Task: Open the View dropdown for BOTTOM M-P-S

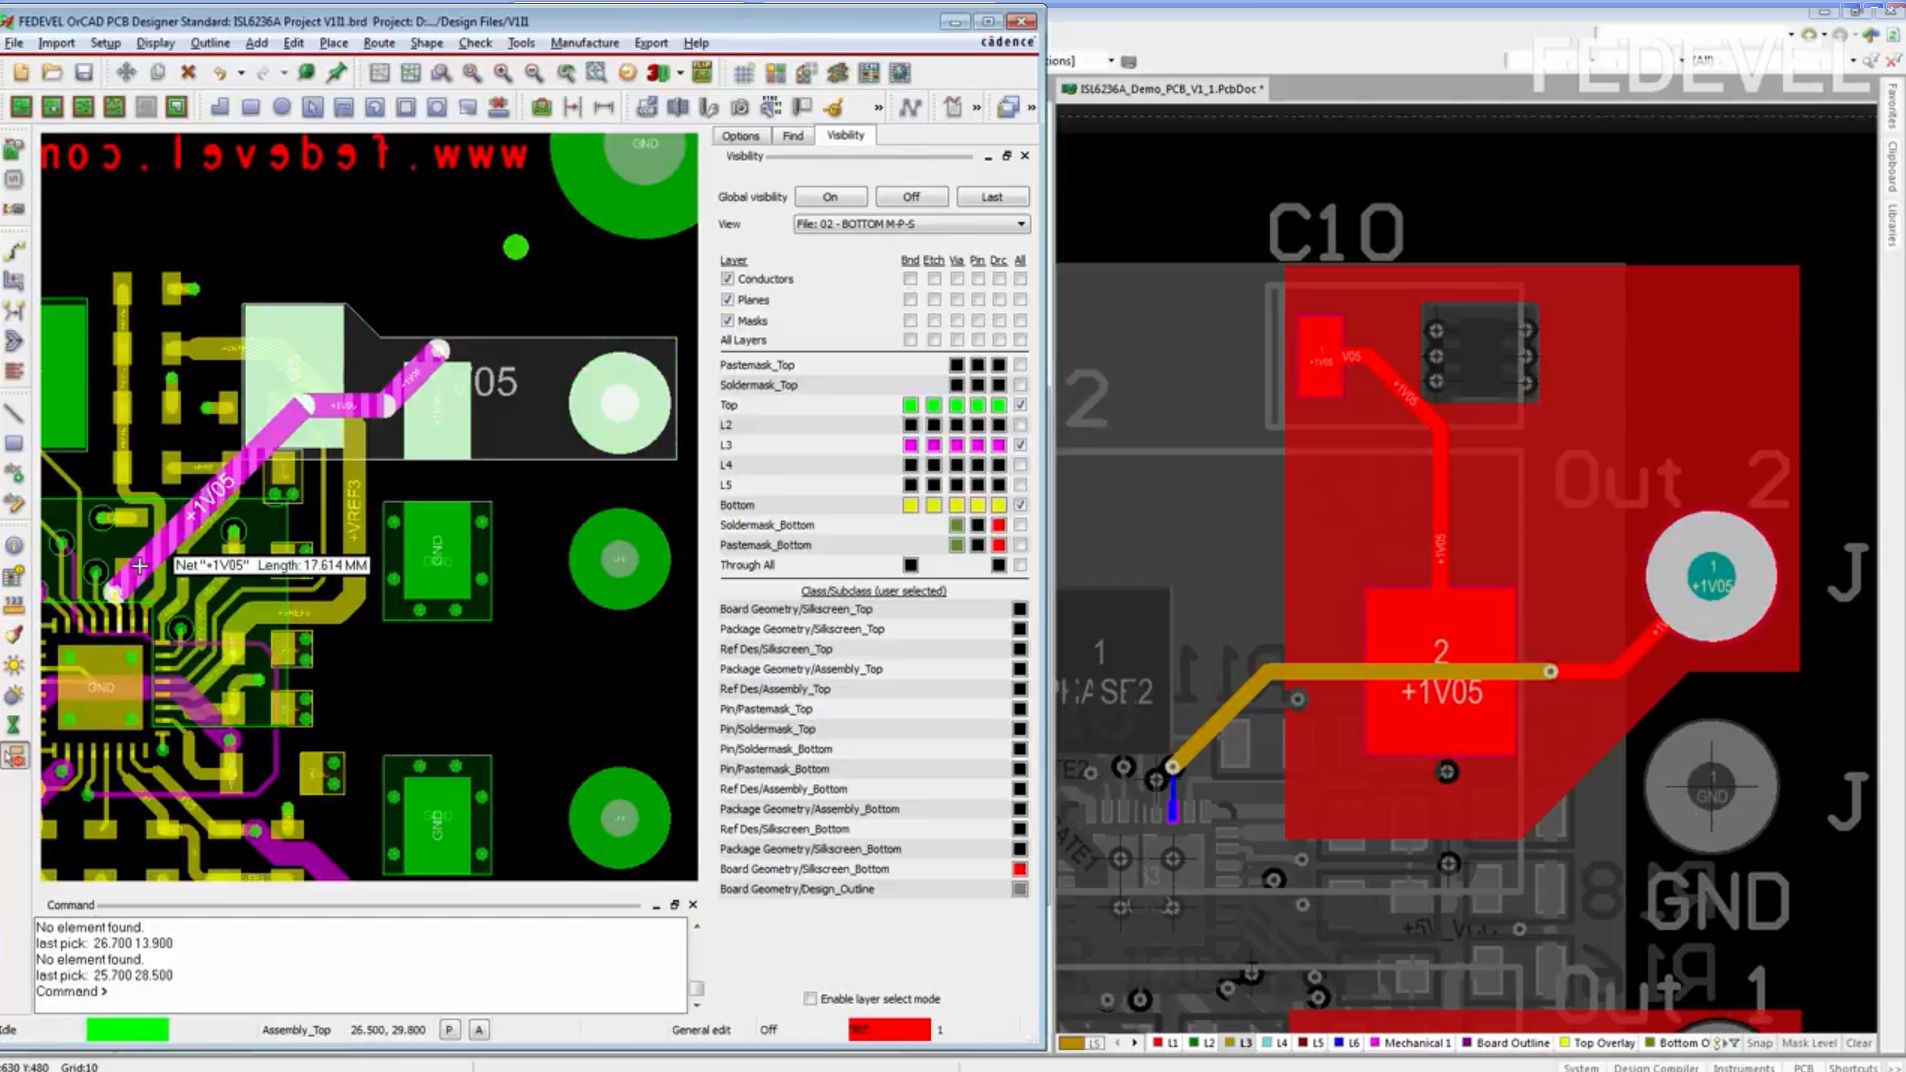Action: pyautogui.click(x=1020, y=224)
